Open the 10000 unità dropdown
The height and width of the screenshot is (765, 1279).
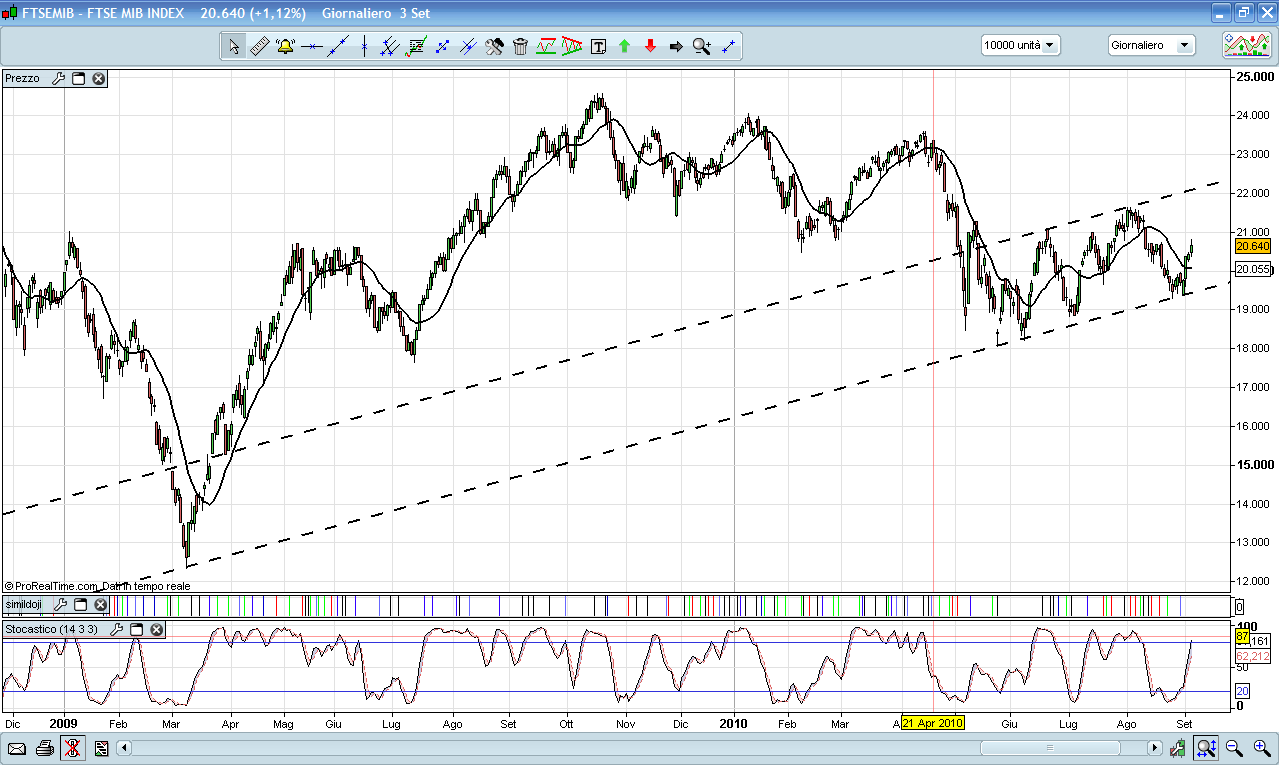pos(1020,45)
